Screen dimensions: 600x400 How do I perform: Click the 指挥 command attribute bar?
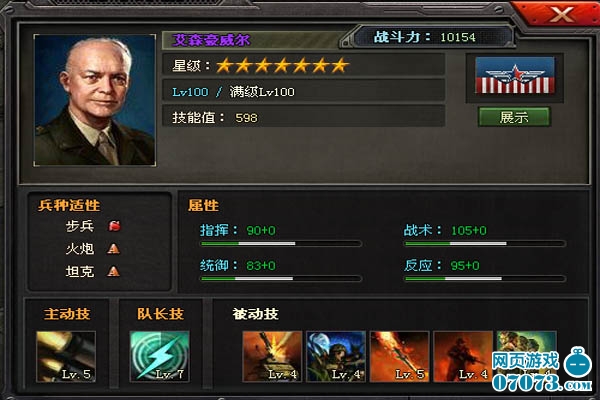coord(281,243)
